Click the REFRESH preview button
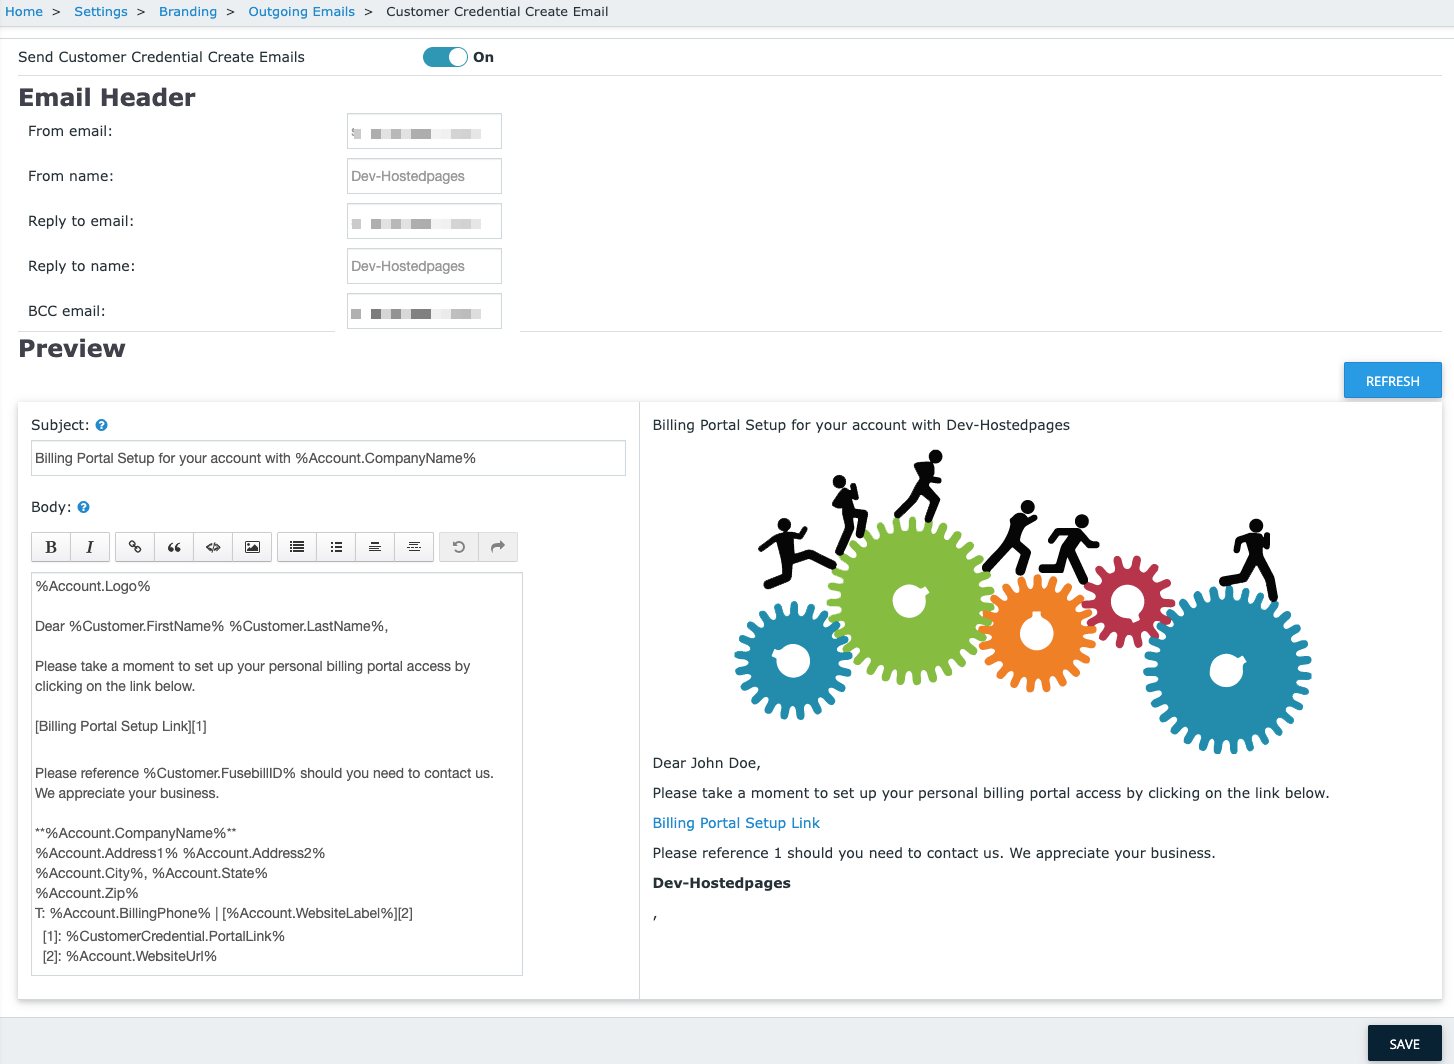Image resolution: width=1454 pixels, height=1064 pixels. 1392,380
